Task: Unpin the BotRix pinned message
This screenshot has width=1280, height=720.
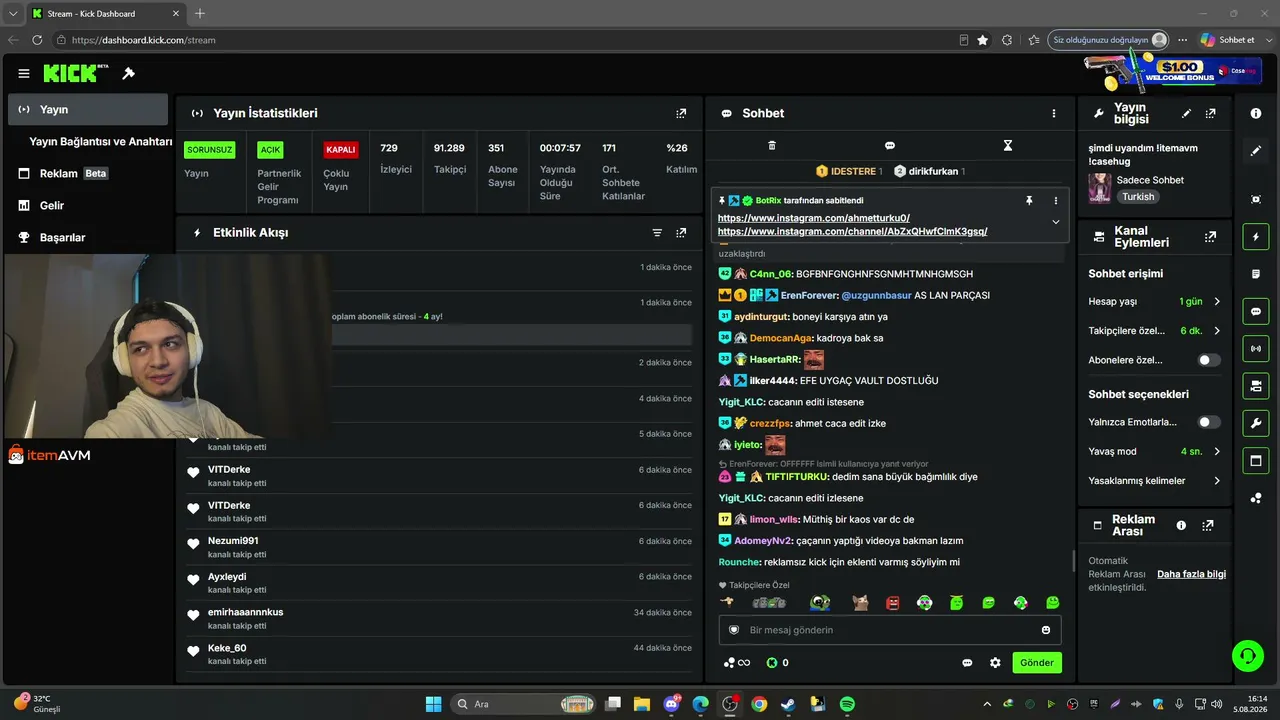Action: pyautogui.click(x=1029, y=200)
